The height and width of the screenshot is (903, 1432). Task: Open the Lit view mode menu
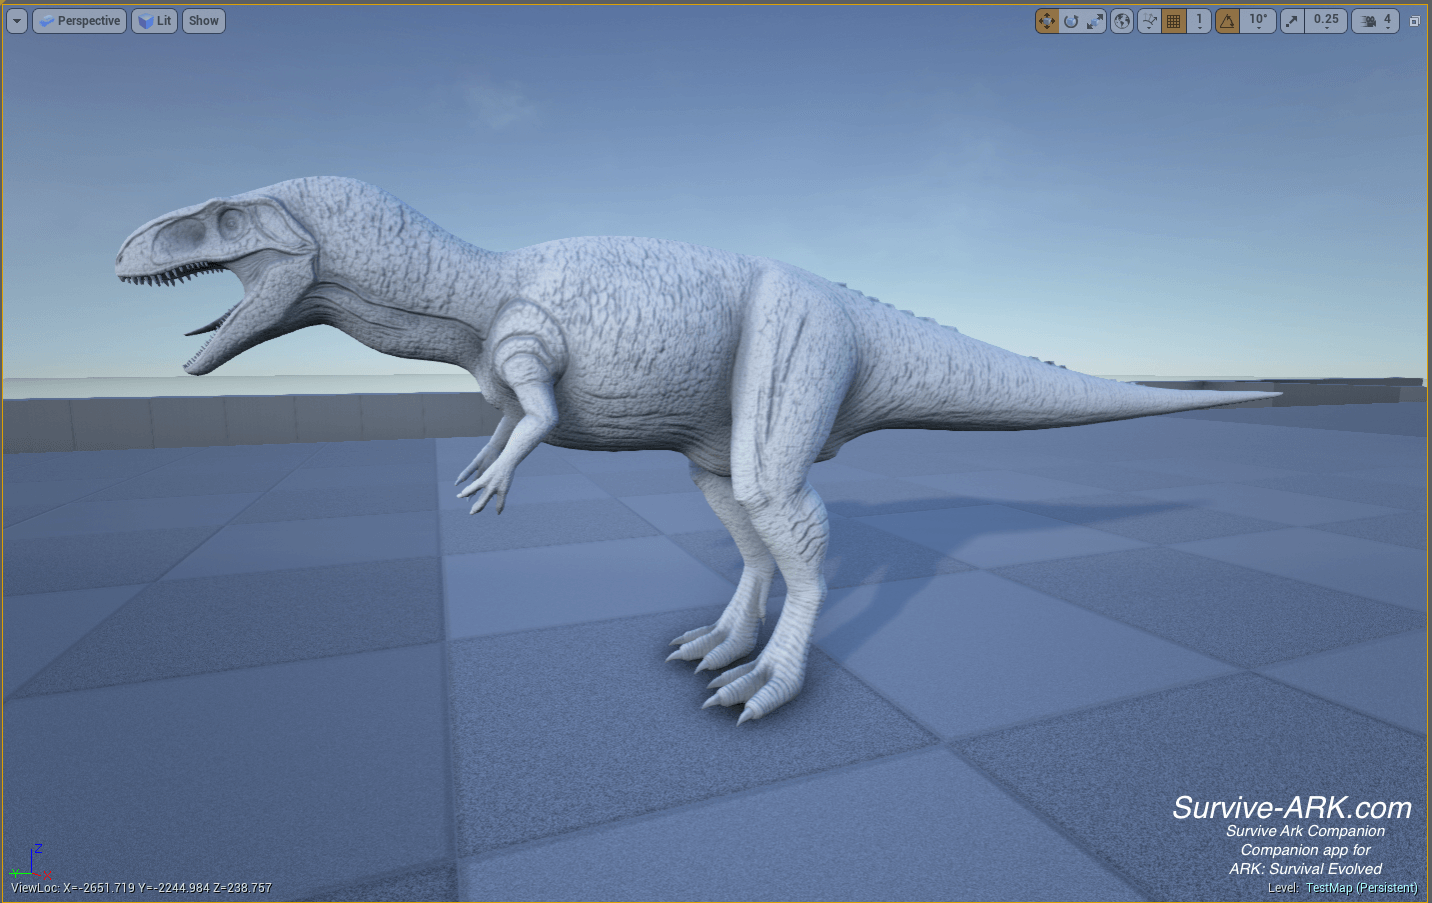coord(155,21)
